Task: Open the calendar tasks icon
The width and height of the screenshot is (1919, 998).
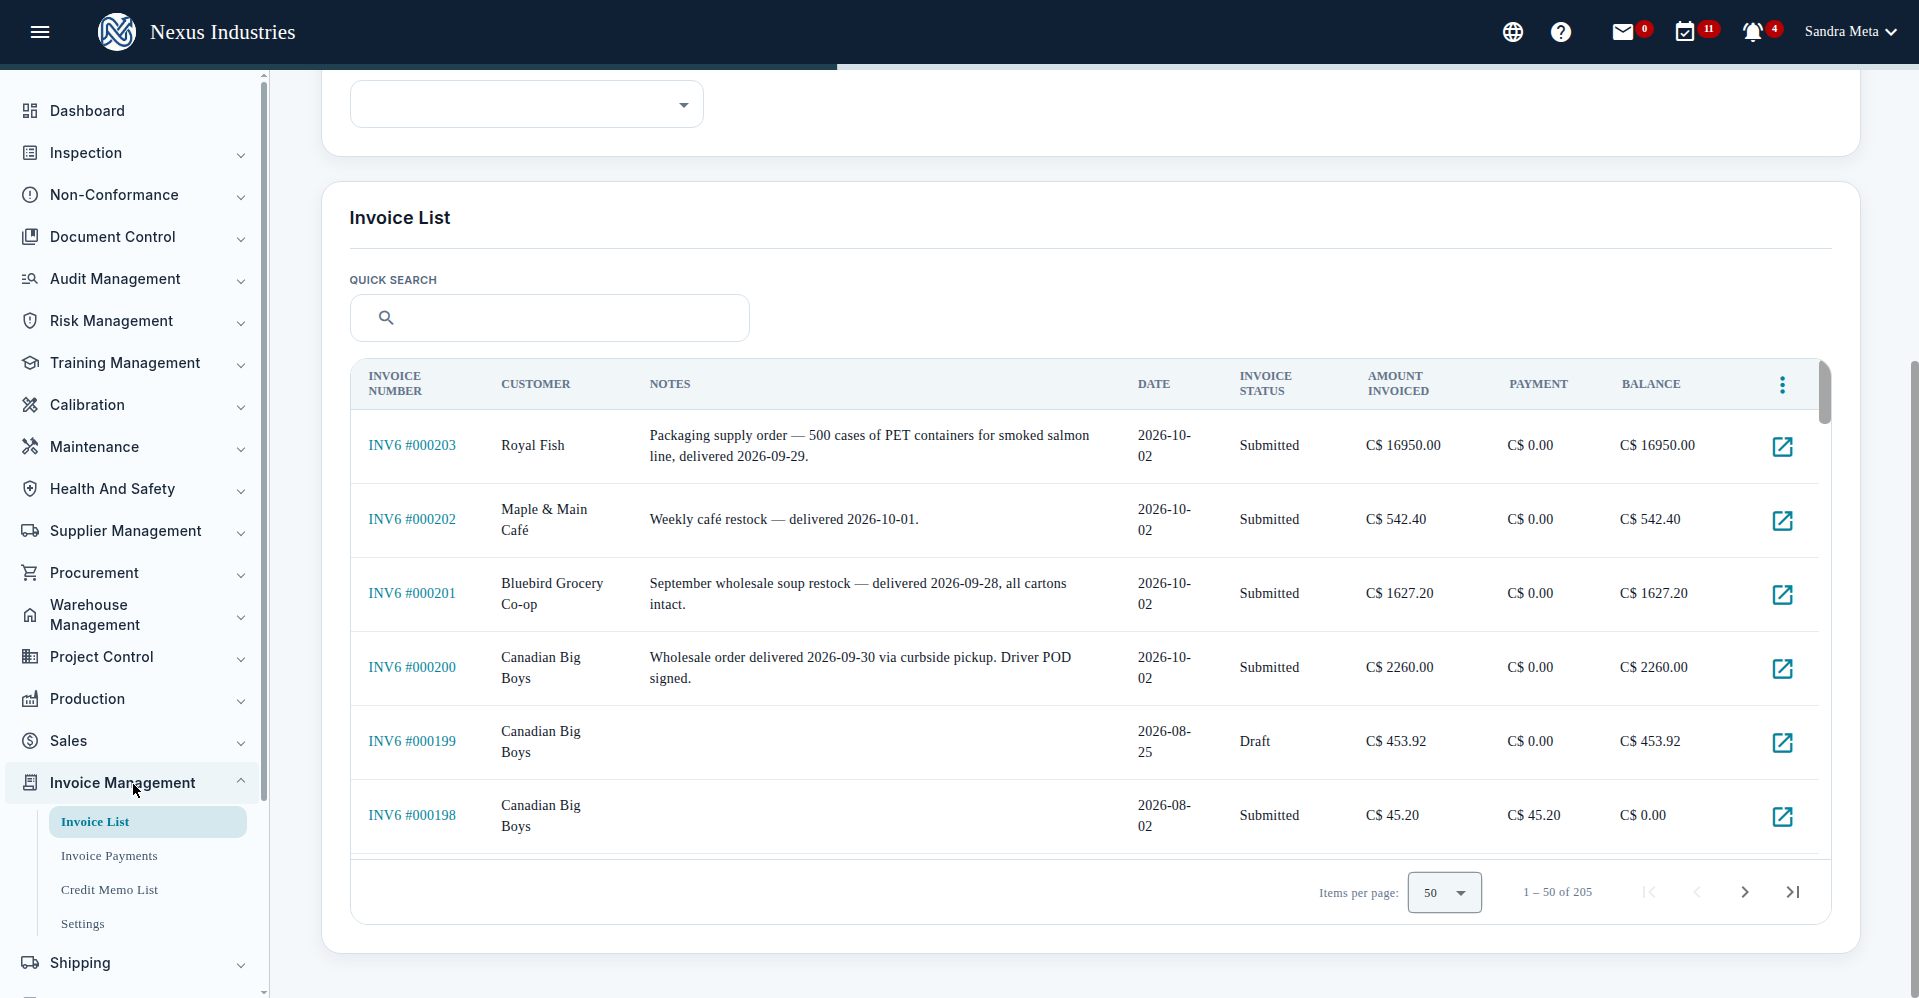Action: [x=1685, y=32]
